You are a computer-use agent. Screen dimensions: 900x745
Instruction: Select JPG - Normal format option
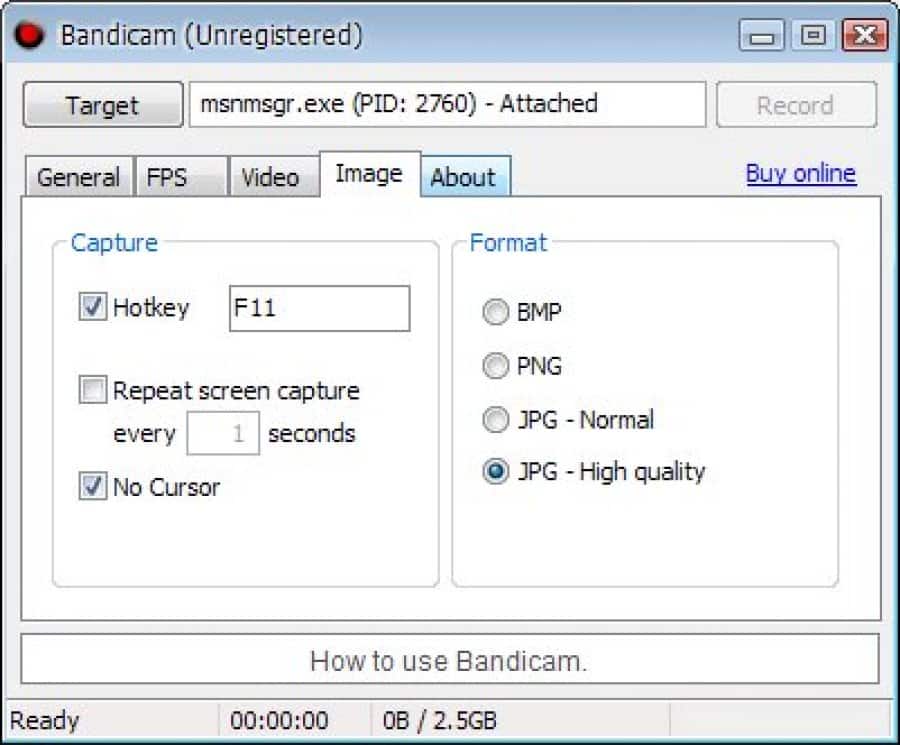click(495, 420)
